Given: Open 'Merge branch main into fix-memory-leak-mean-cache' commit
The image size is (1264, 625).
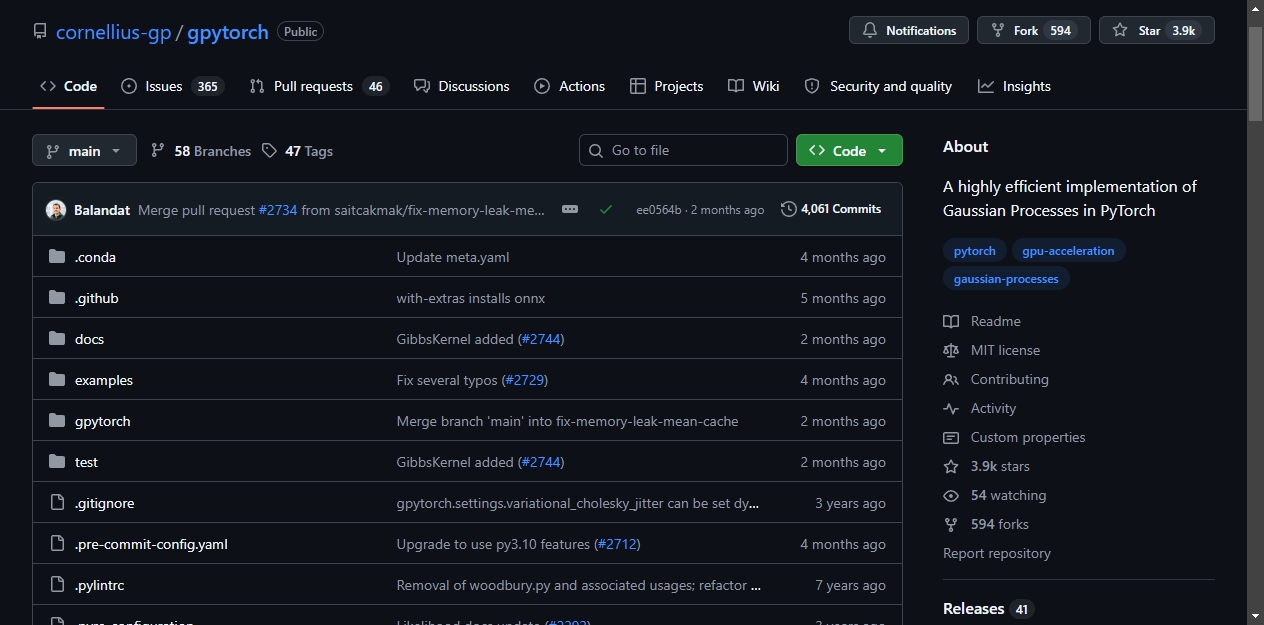Looking at the screenshot, I should tap(568, 421).
